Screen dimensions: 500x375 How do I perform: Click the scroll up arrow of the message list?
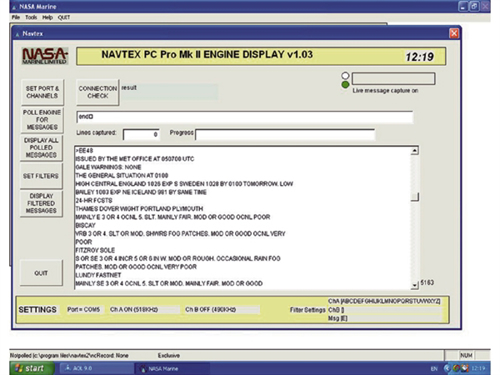(414, 151)
